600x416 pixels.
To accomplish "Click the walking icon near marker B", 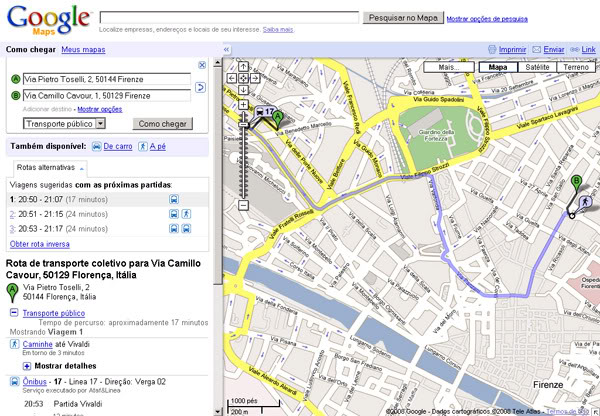I will 585,202.
